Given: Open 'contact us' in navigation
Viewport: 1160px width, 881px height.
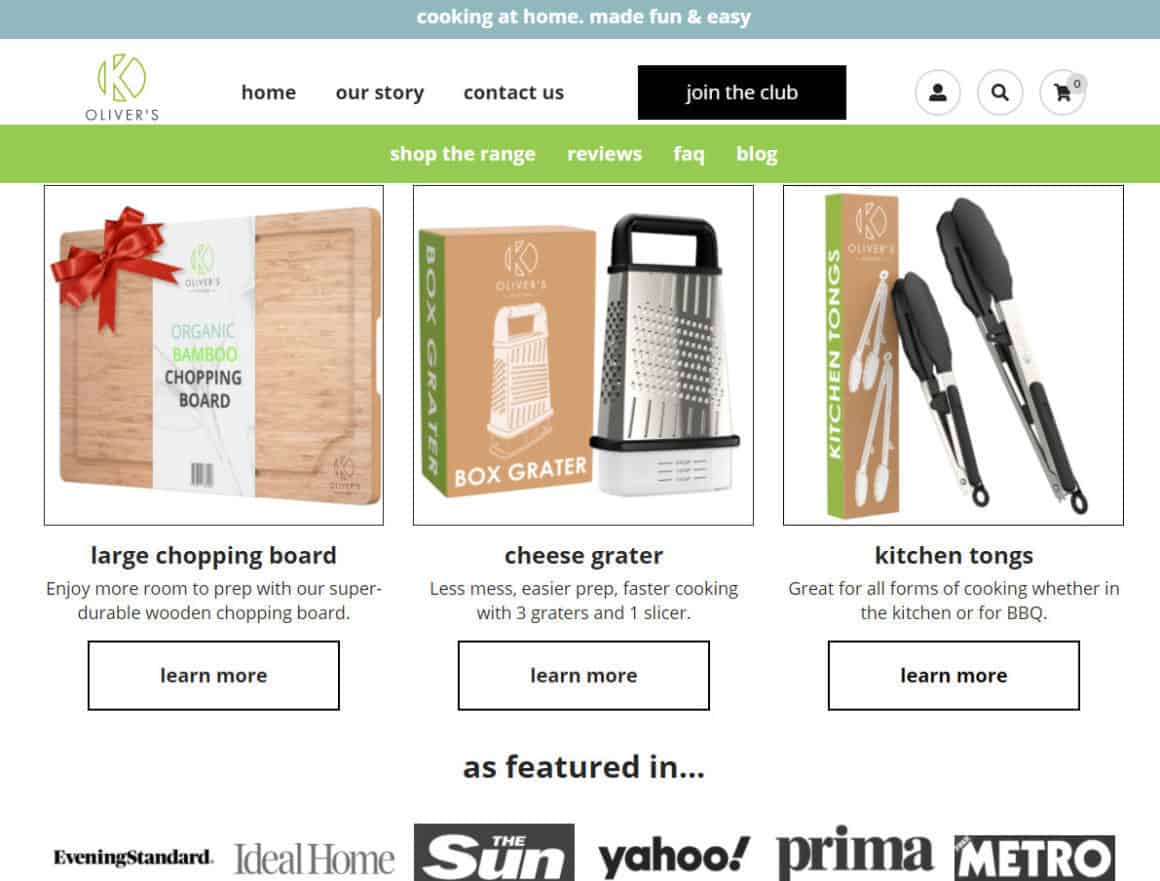Looking at the screenshot, I should [513, 92].
